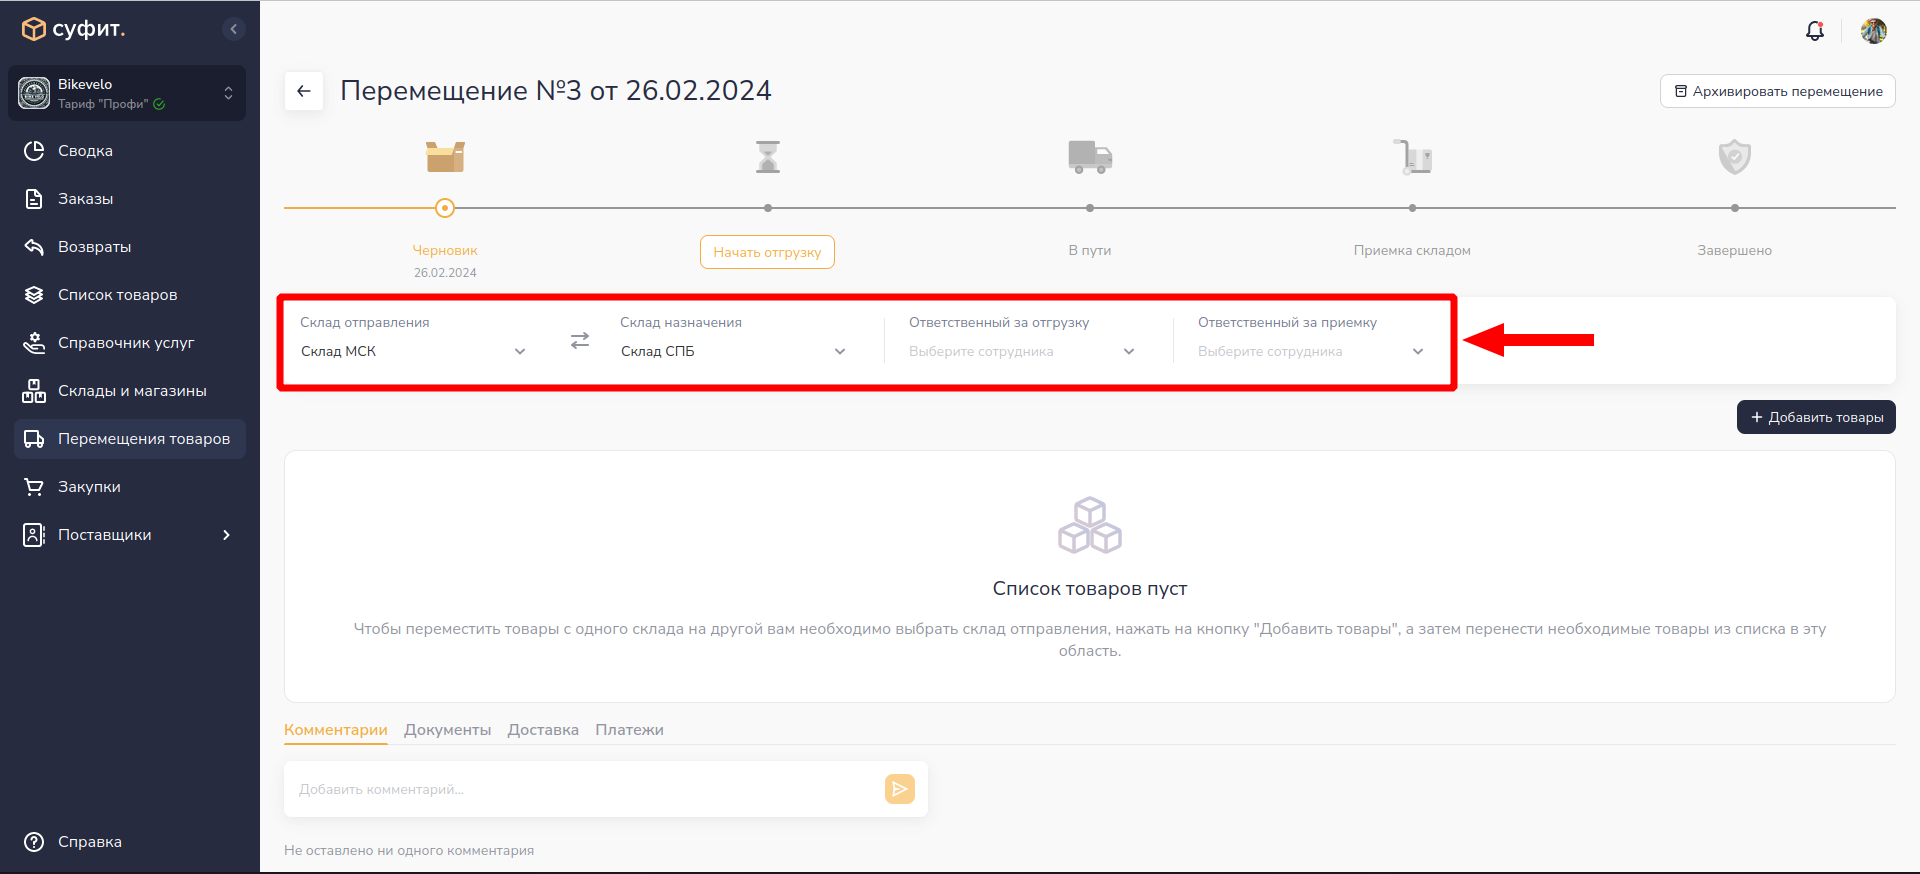Click the Приемка складом trolley icon
Image resolution: width=1920 pixels, height=874 pixels.
coord(1412,157)
